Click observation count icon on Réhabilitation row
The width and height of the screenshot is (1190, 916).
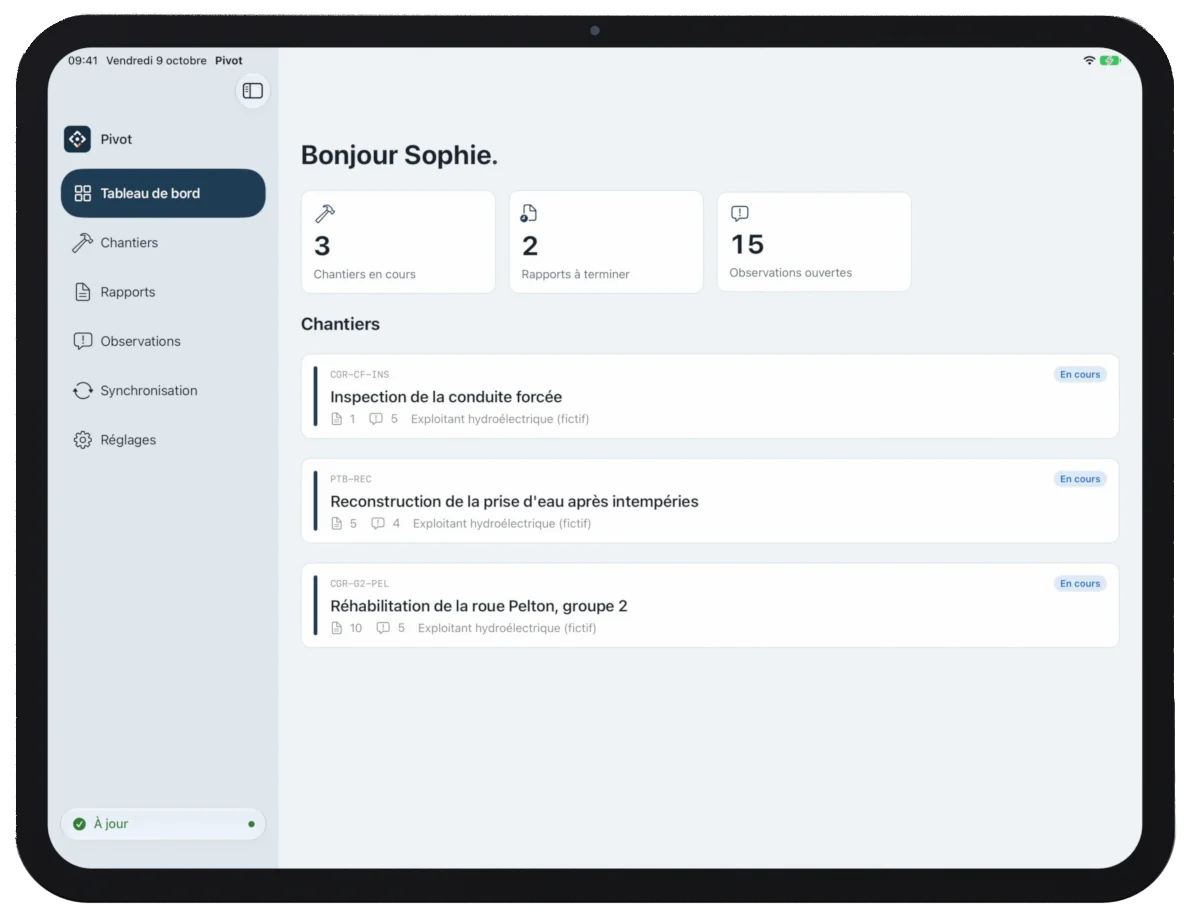(383, 629)
